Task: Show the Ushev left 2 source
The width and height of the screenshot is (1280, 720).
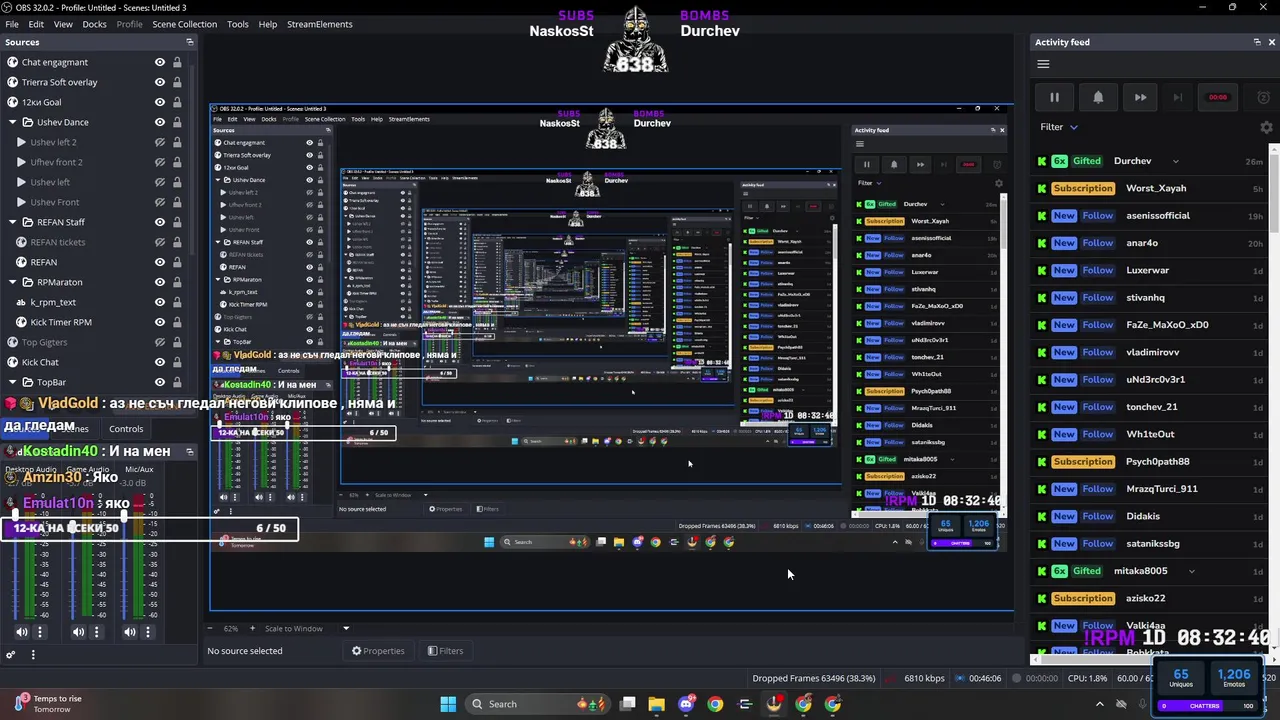Action: 159,142
